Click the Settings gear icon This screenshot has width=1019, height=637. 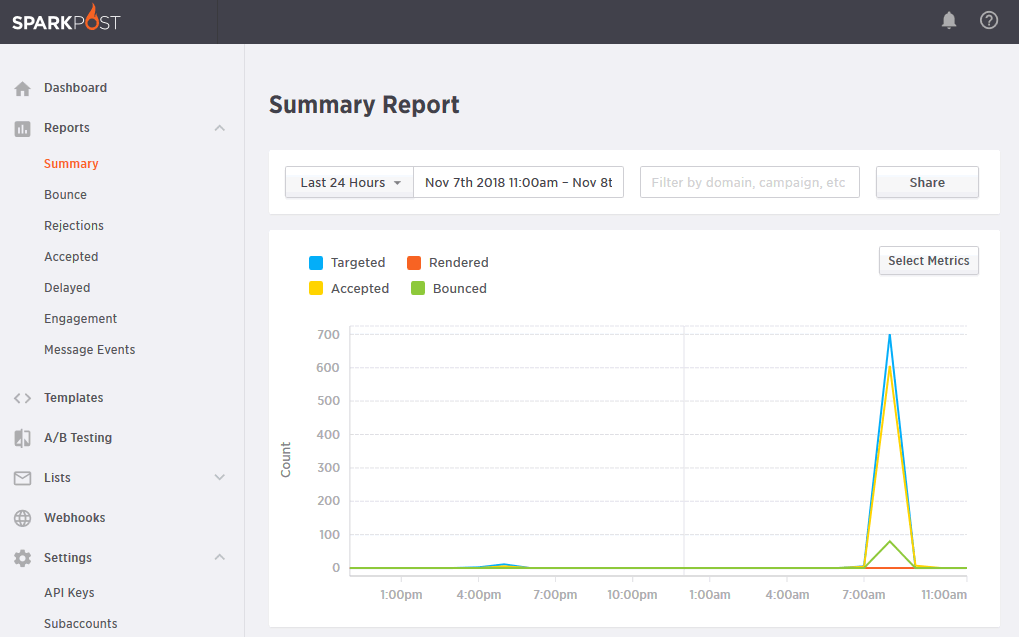[23, 558]
